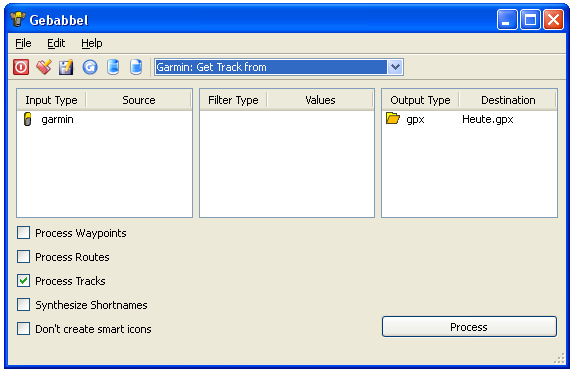Viewport: 572px width, 370px height.
Task: Click the red power quit icon
Action: [21, 67]
